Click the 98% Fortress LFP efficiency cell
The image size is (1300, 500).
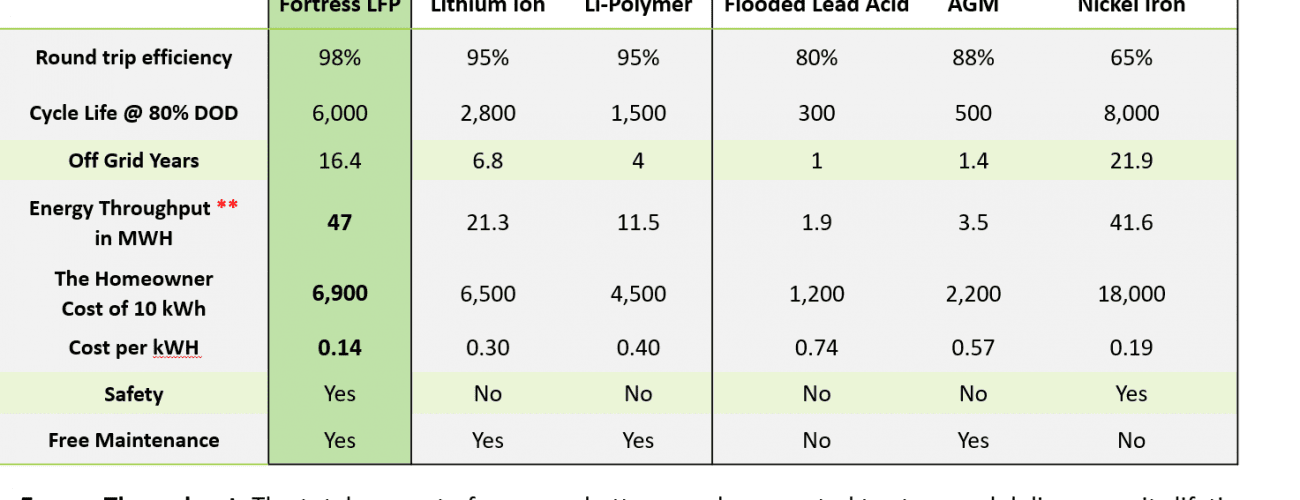pos(340,58)
